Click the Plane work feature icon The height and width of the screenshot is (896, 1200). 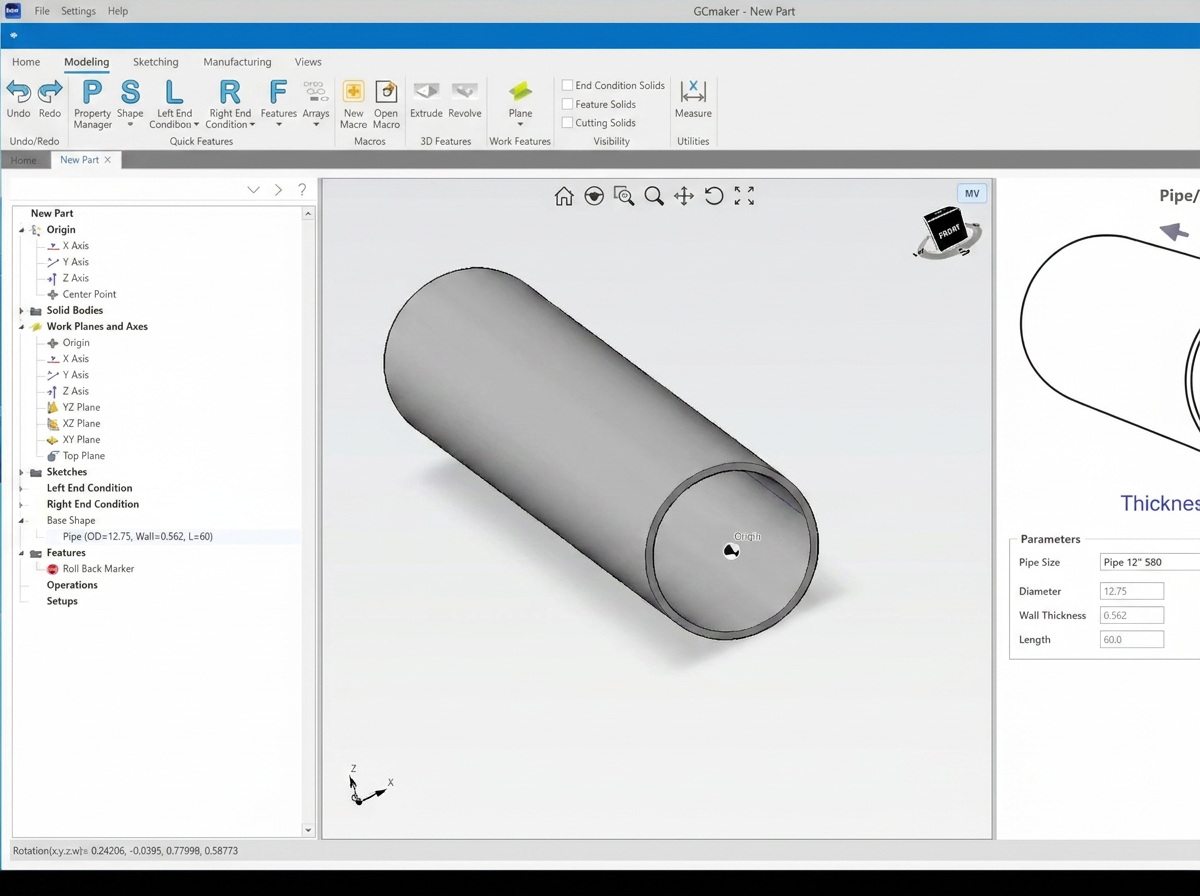click(520, 92)
